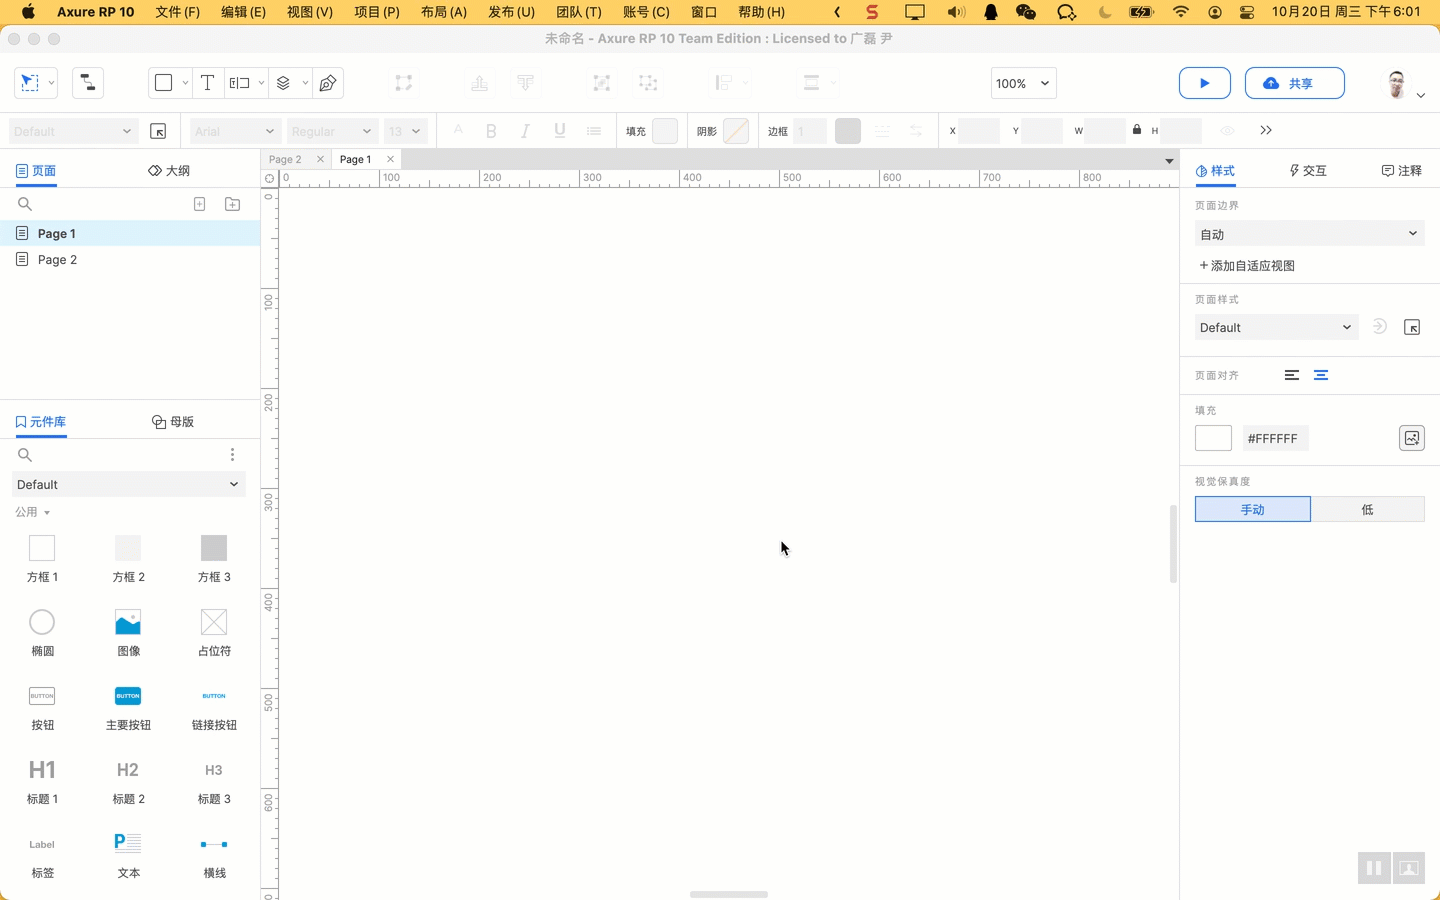The image size is (1440, 900).
Task: Select the 横线 horizontal line widget
Action: coord(214,855)
